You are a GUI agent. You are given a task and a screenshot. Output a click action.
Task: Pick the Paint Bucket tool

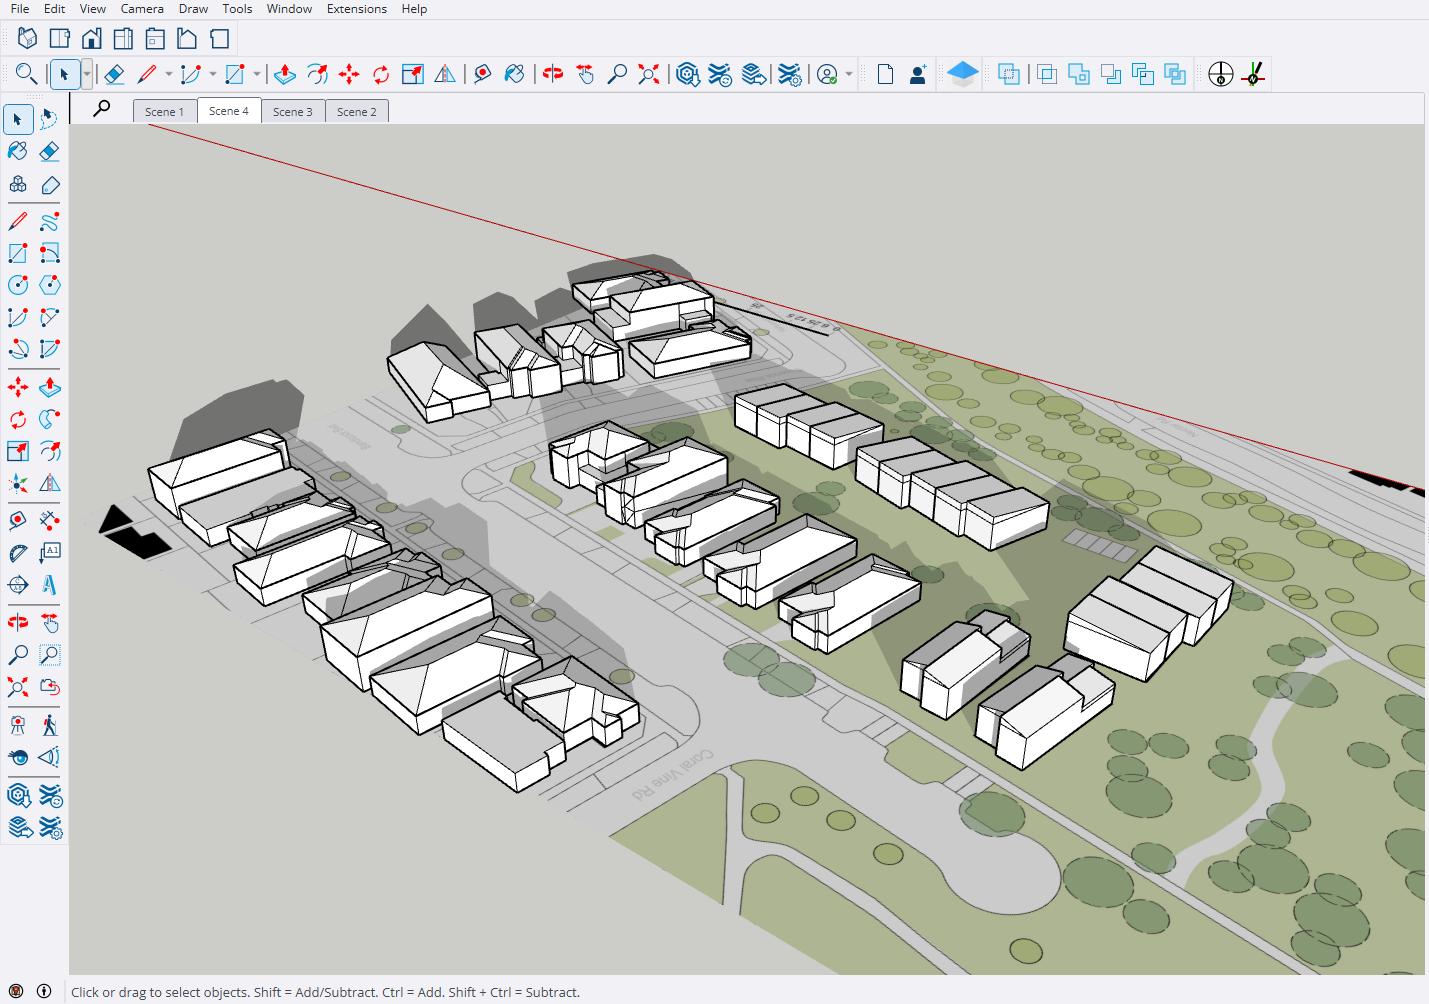pyautogui.click(x=18, y=152)
